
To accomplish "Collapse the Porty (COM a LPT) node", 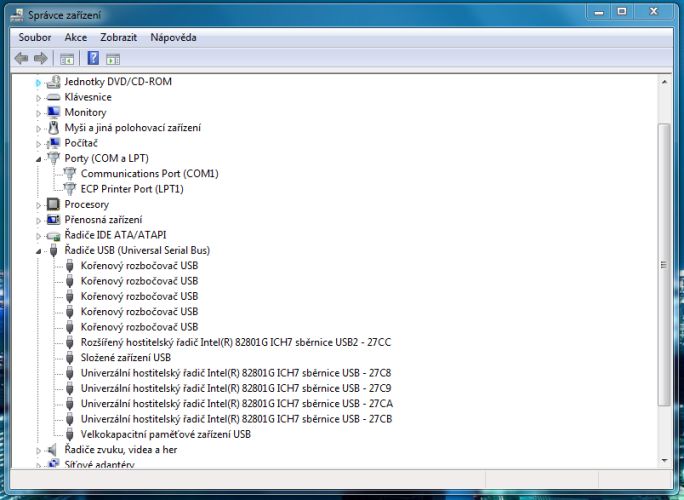I will (x=38, y=159).
